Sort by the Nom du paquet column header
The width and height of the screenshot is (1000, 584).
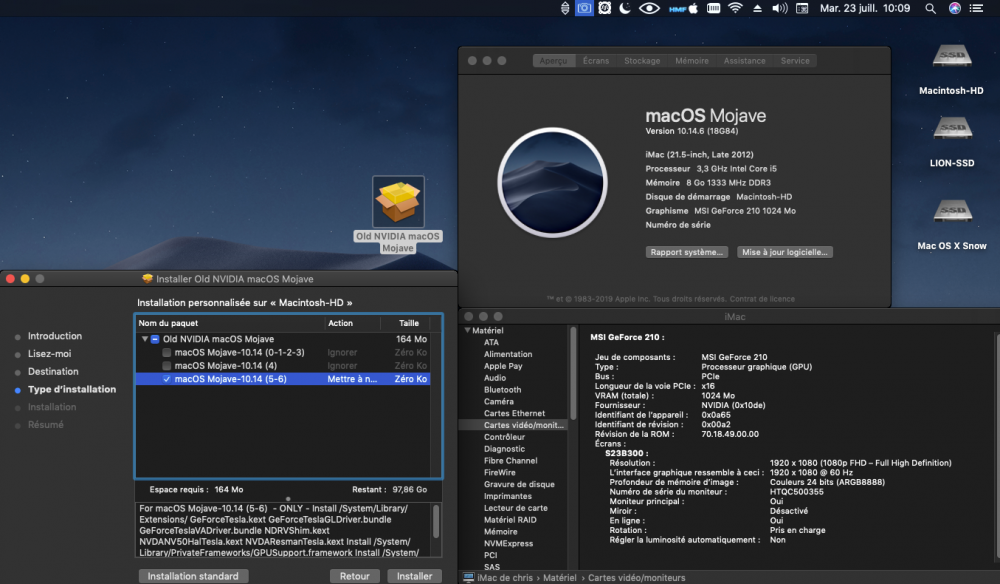[x=230, y=323]
